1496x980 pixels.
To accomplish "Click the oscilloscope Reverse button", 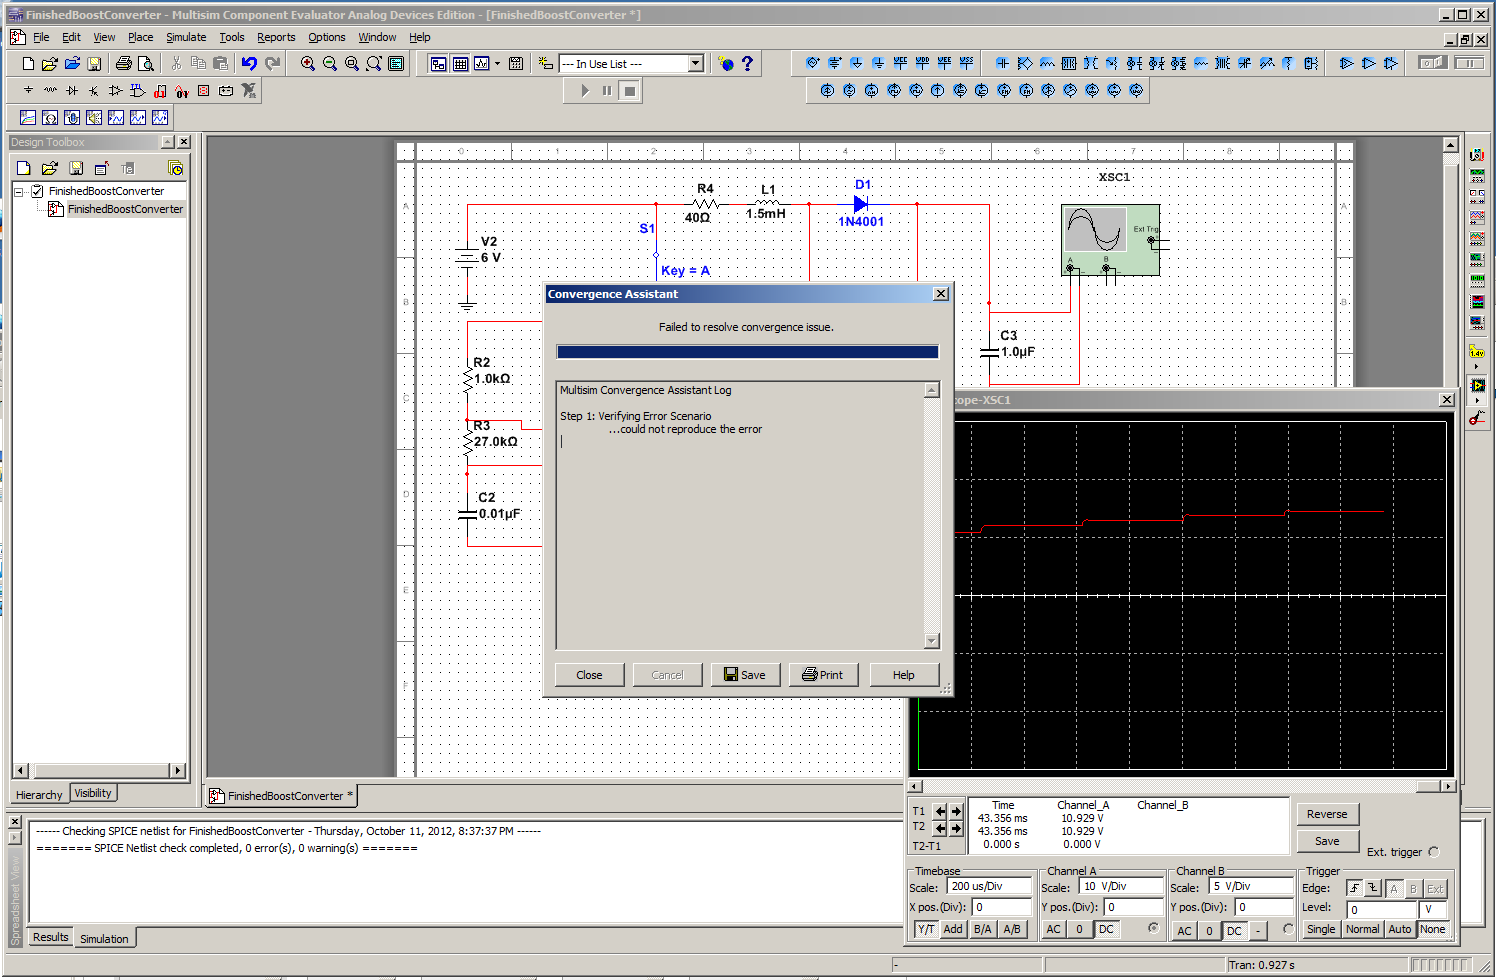I will coord(1327,814).
